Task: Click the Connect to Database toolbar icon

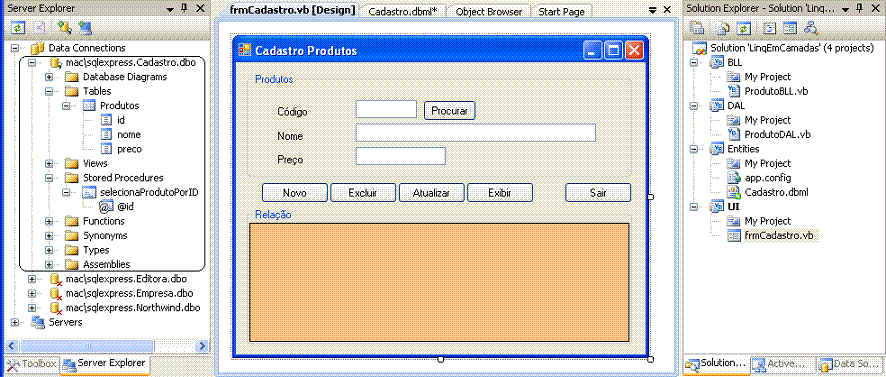Action: 64,27
